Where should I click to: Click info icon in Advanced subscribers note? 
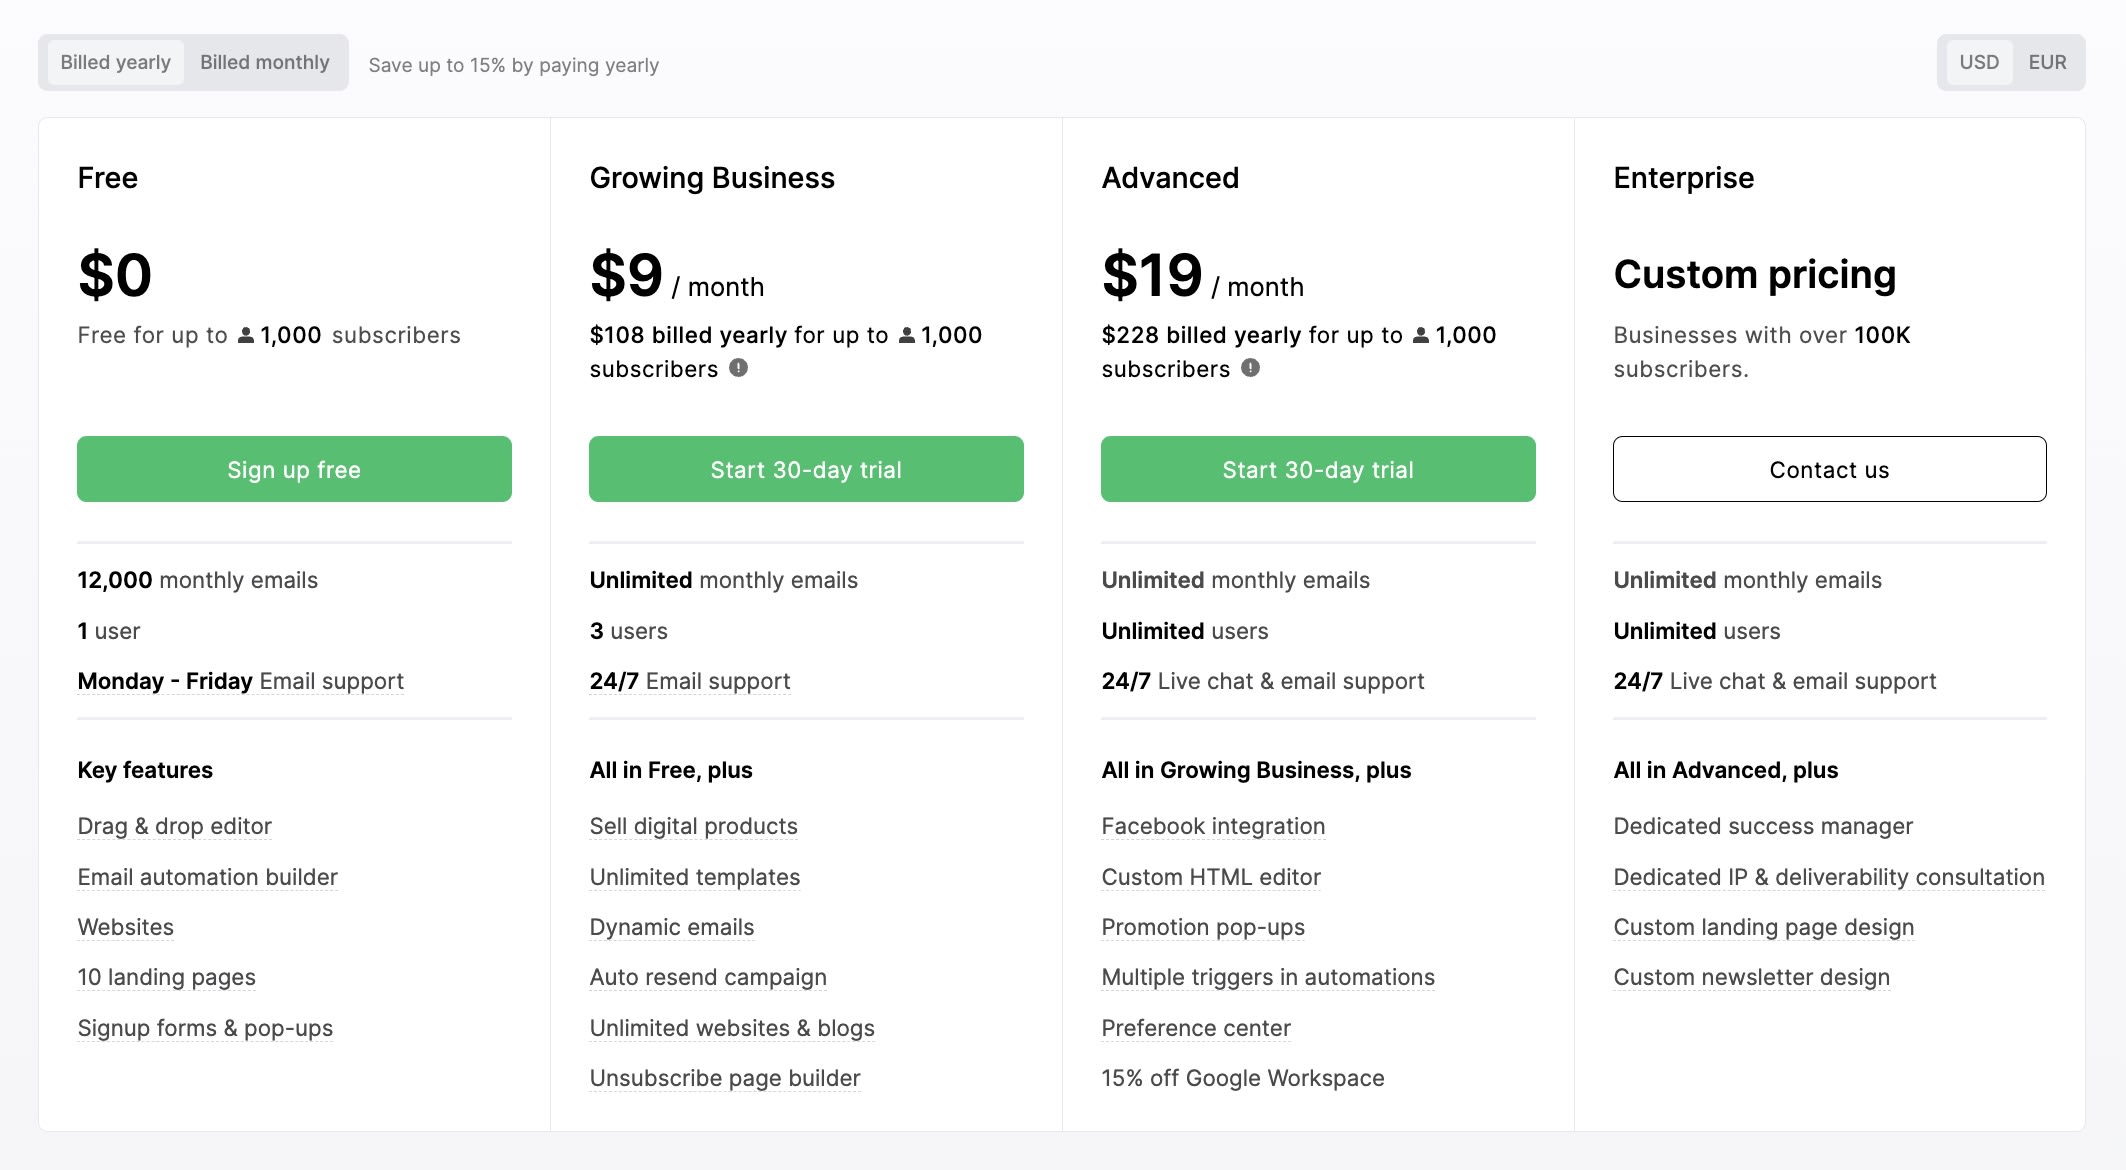coord(1250,368)
